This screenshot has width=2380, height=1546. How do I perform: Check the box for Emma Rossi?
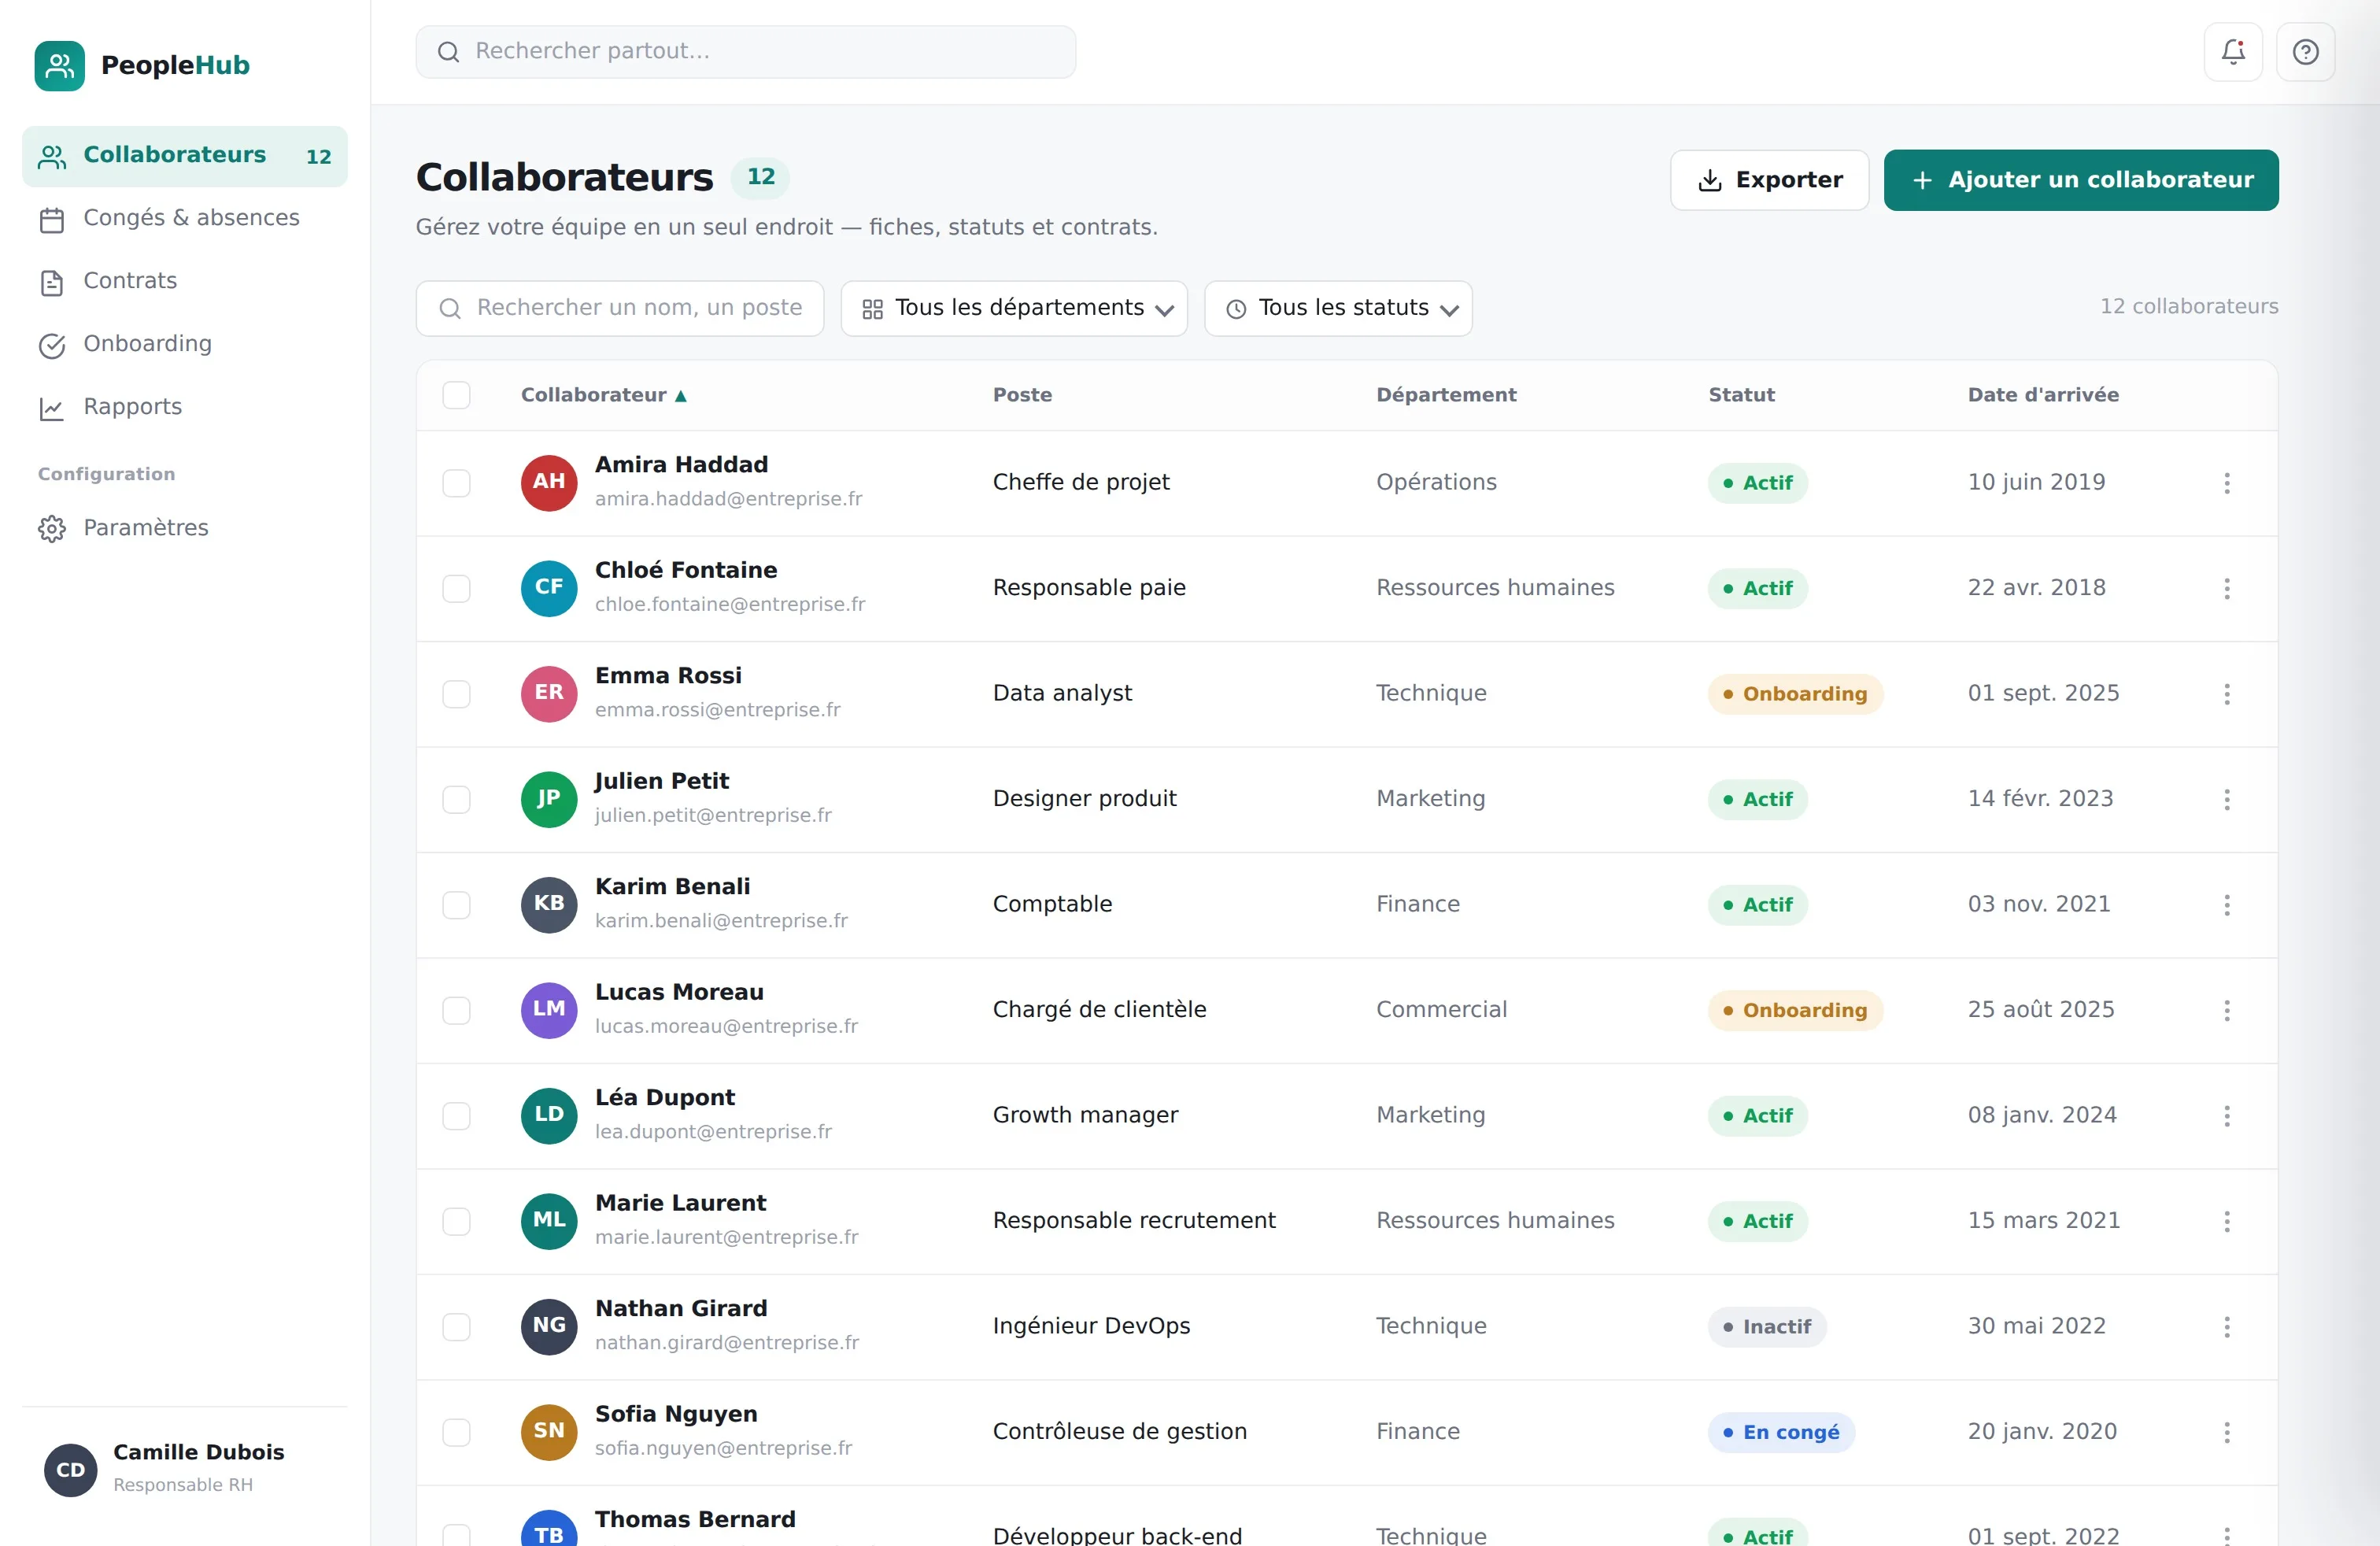tap(456, 694)
